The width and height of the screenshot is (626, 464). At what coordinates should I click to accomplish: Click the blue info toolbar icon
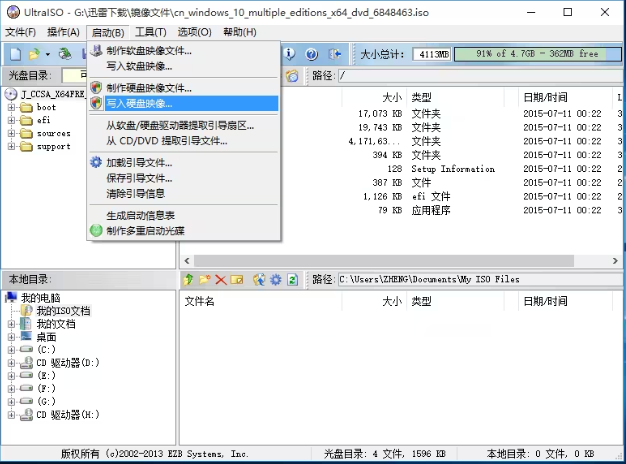click(x=289, y=54)
